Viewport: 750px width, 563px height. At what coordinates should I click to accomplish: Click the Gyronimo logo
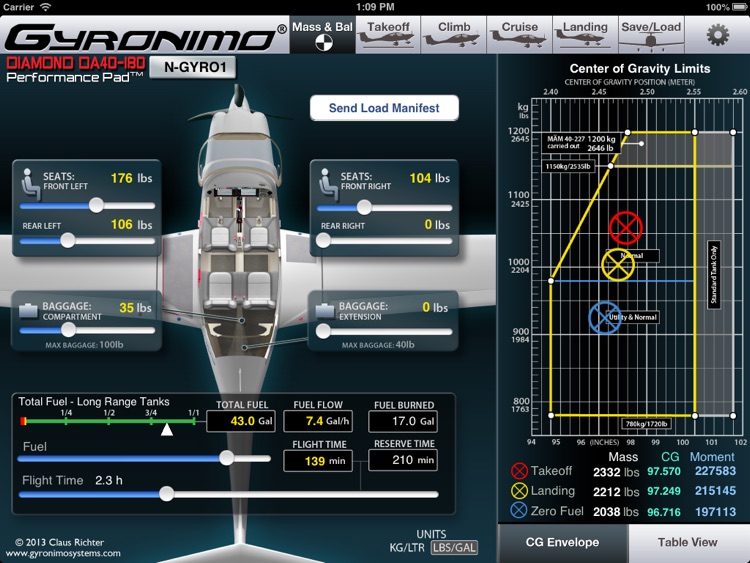(145, 37)
